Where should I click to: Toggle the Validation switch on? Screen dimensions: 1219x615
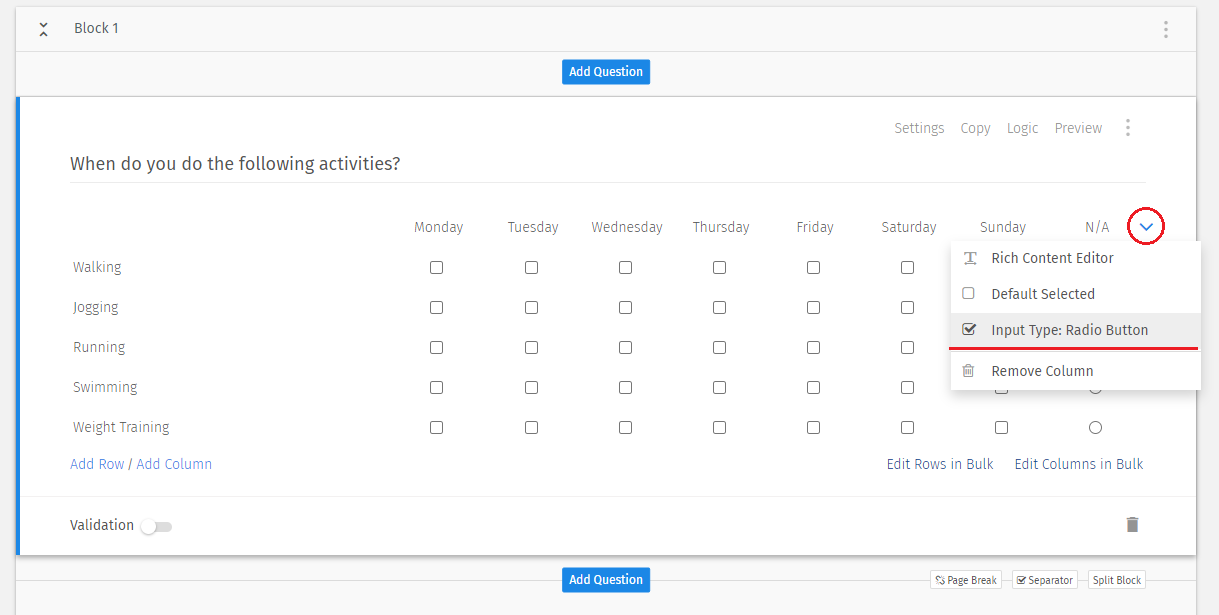click(x=157, y=525)
